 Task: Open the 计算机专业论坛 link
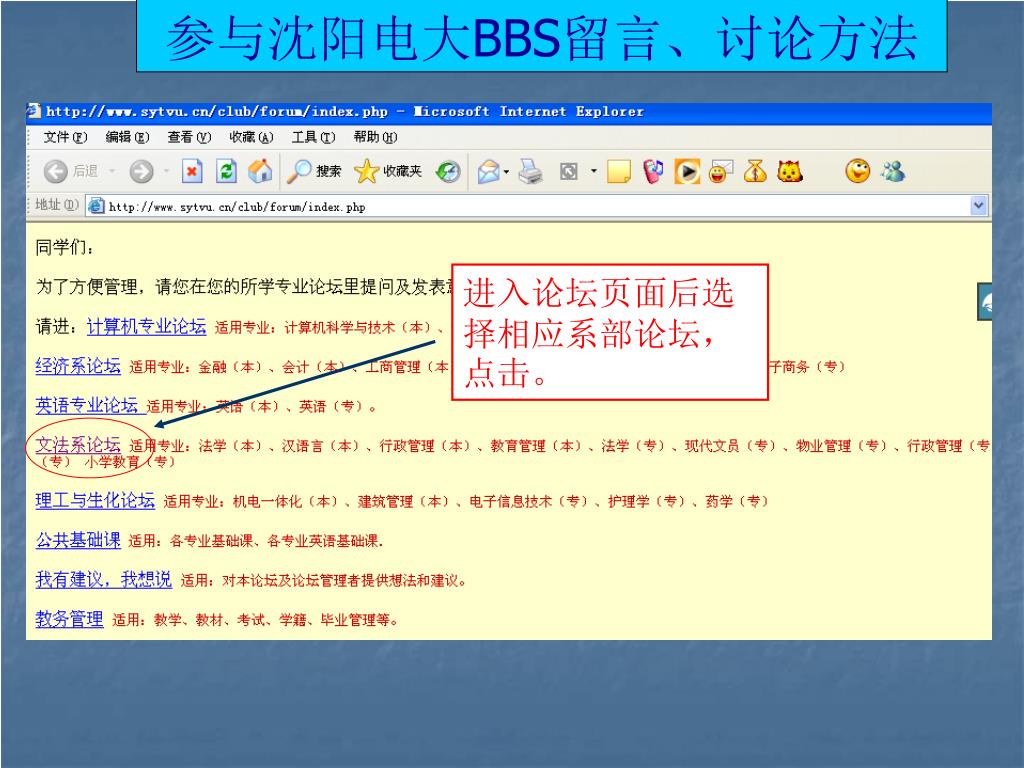click(146, 327)
